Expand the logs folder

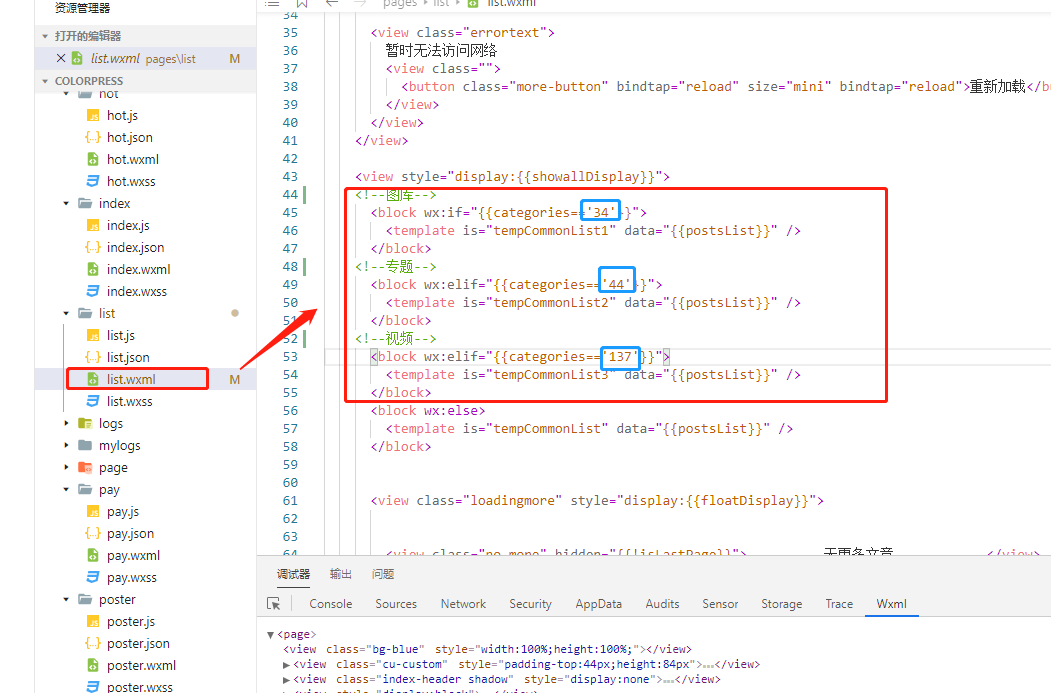pyautogui.click(x=66, y=424)
